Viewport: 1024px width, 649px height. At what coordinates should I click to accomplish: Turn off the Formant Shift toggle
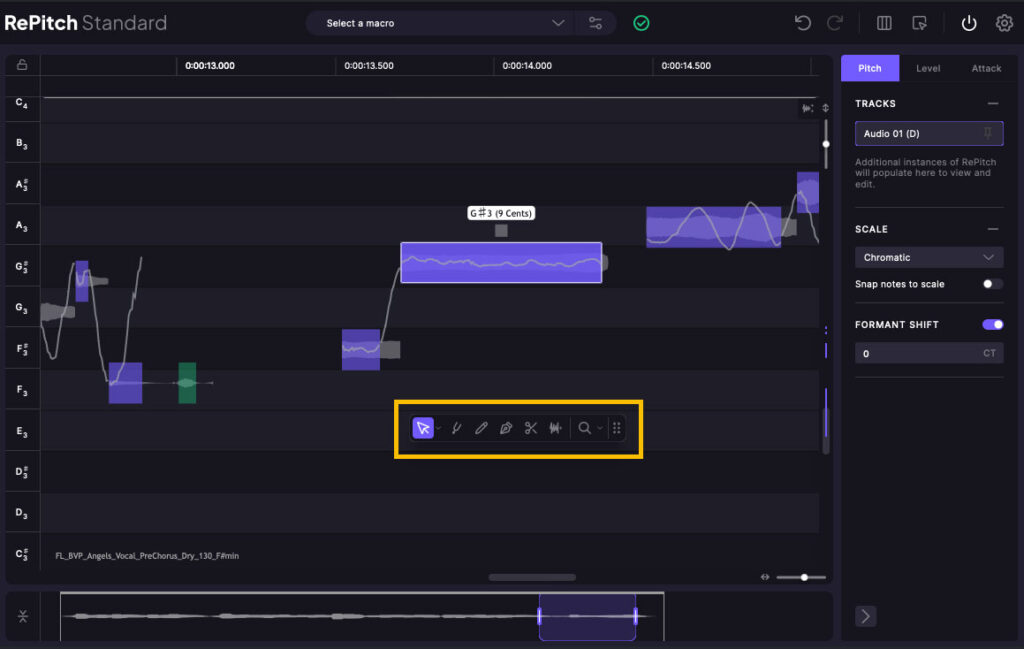pyautogui.click(x=992, y=325)
